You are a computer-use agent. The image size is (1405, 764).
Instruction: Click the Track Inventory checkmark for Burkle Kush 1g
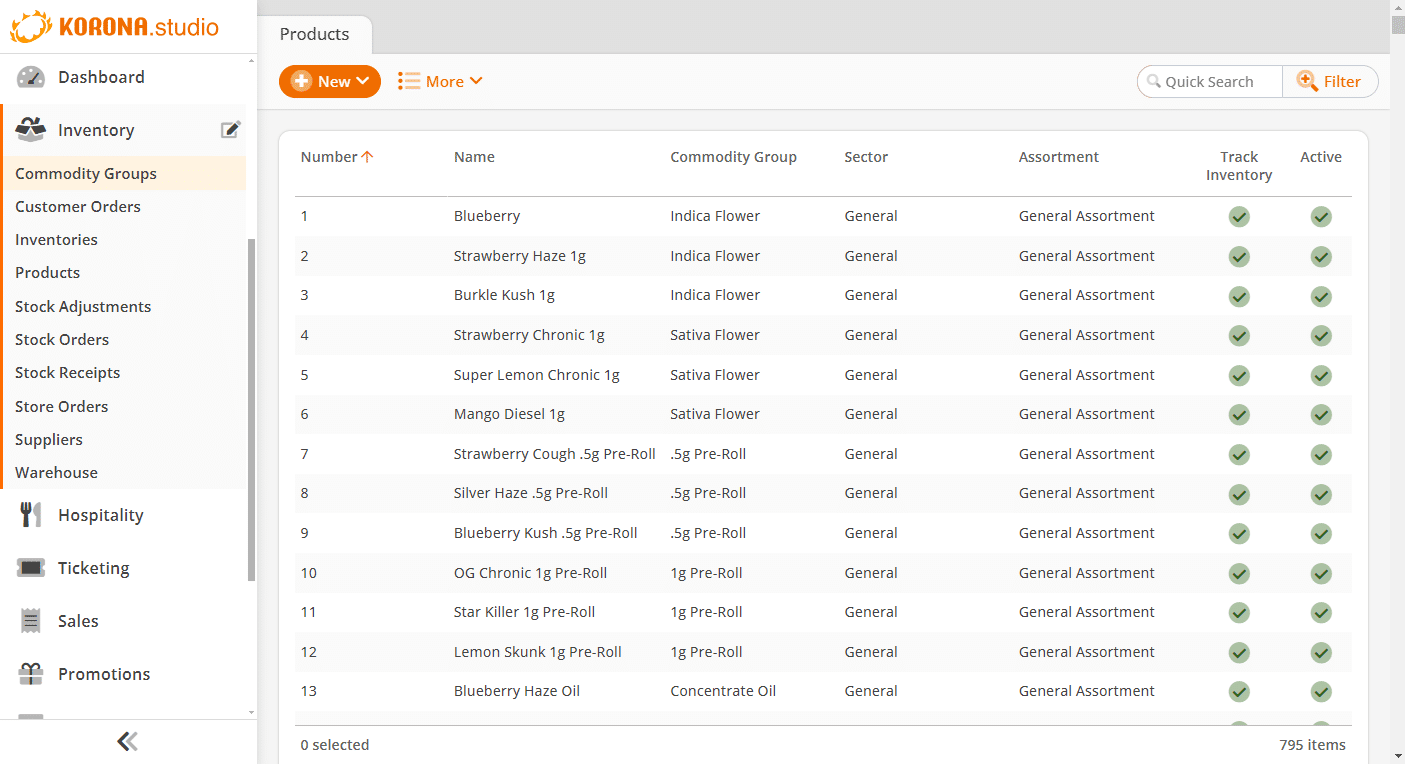tap(1239, 296)
